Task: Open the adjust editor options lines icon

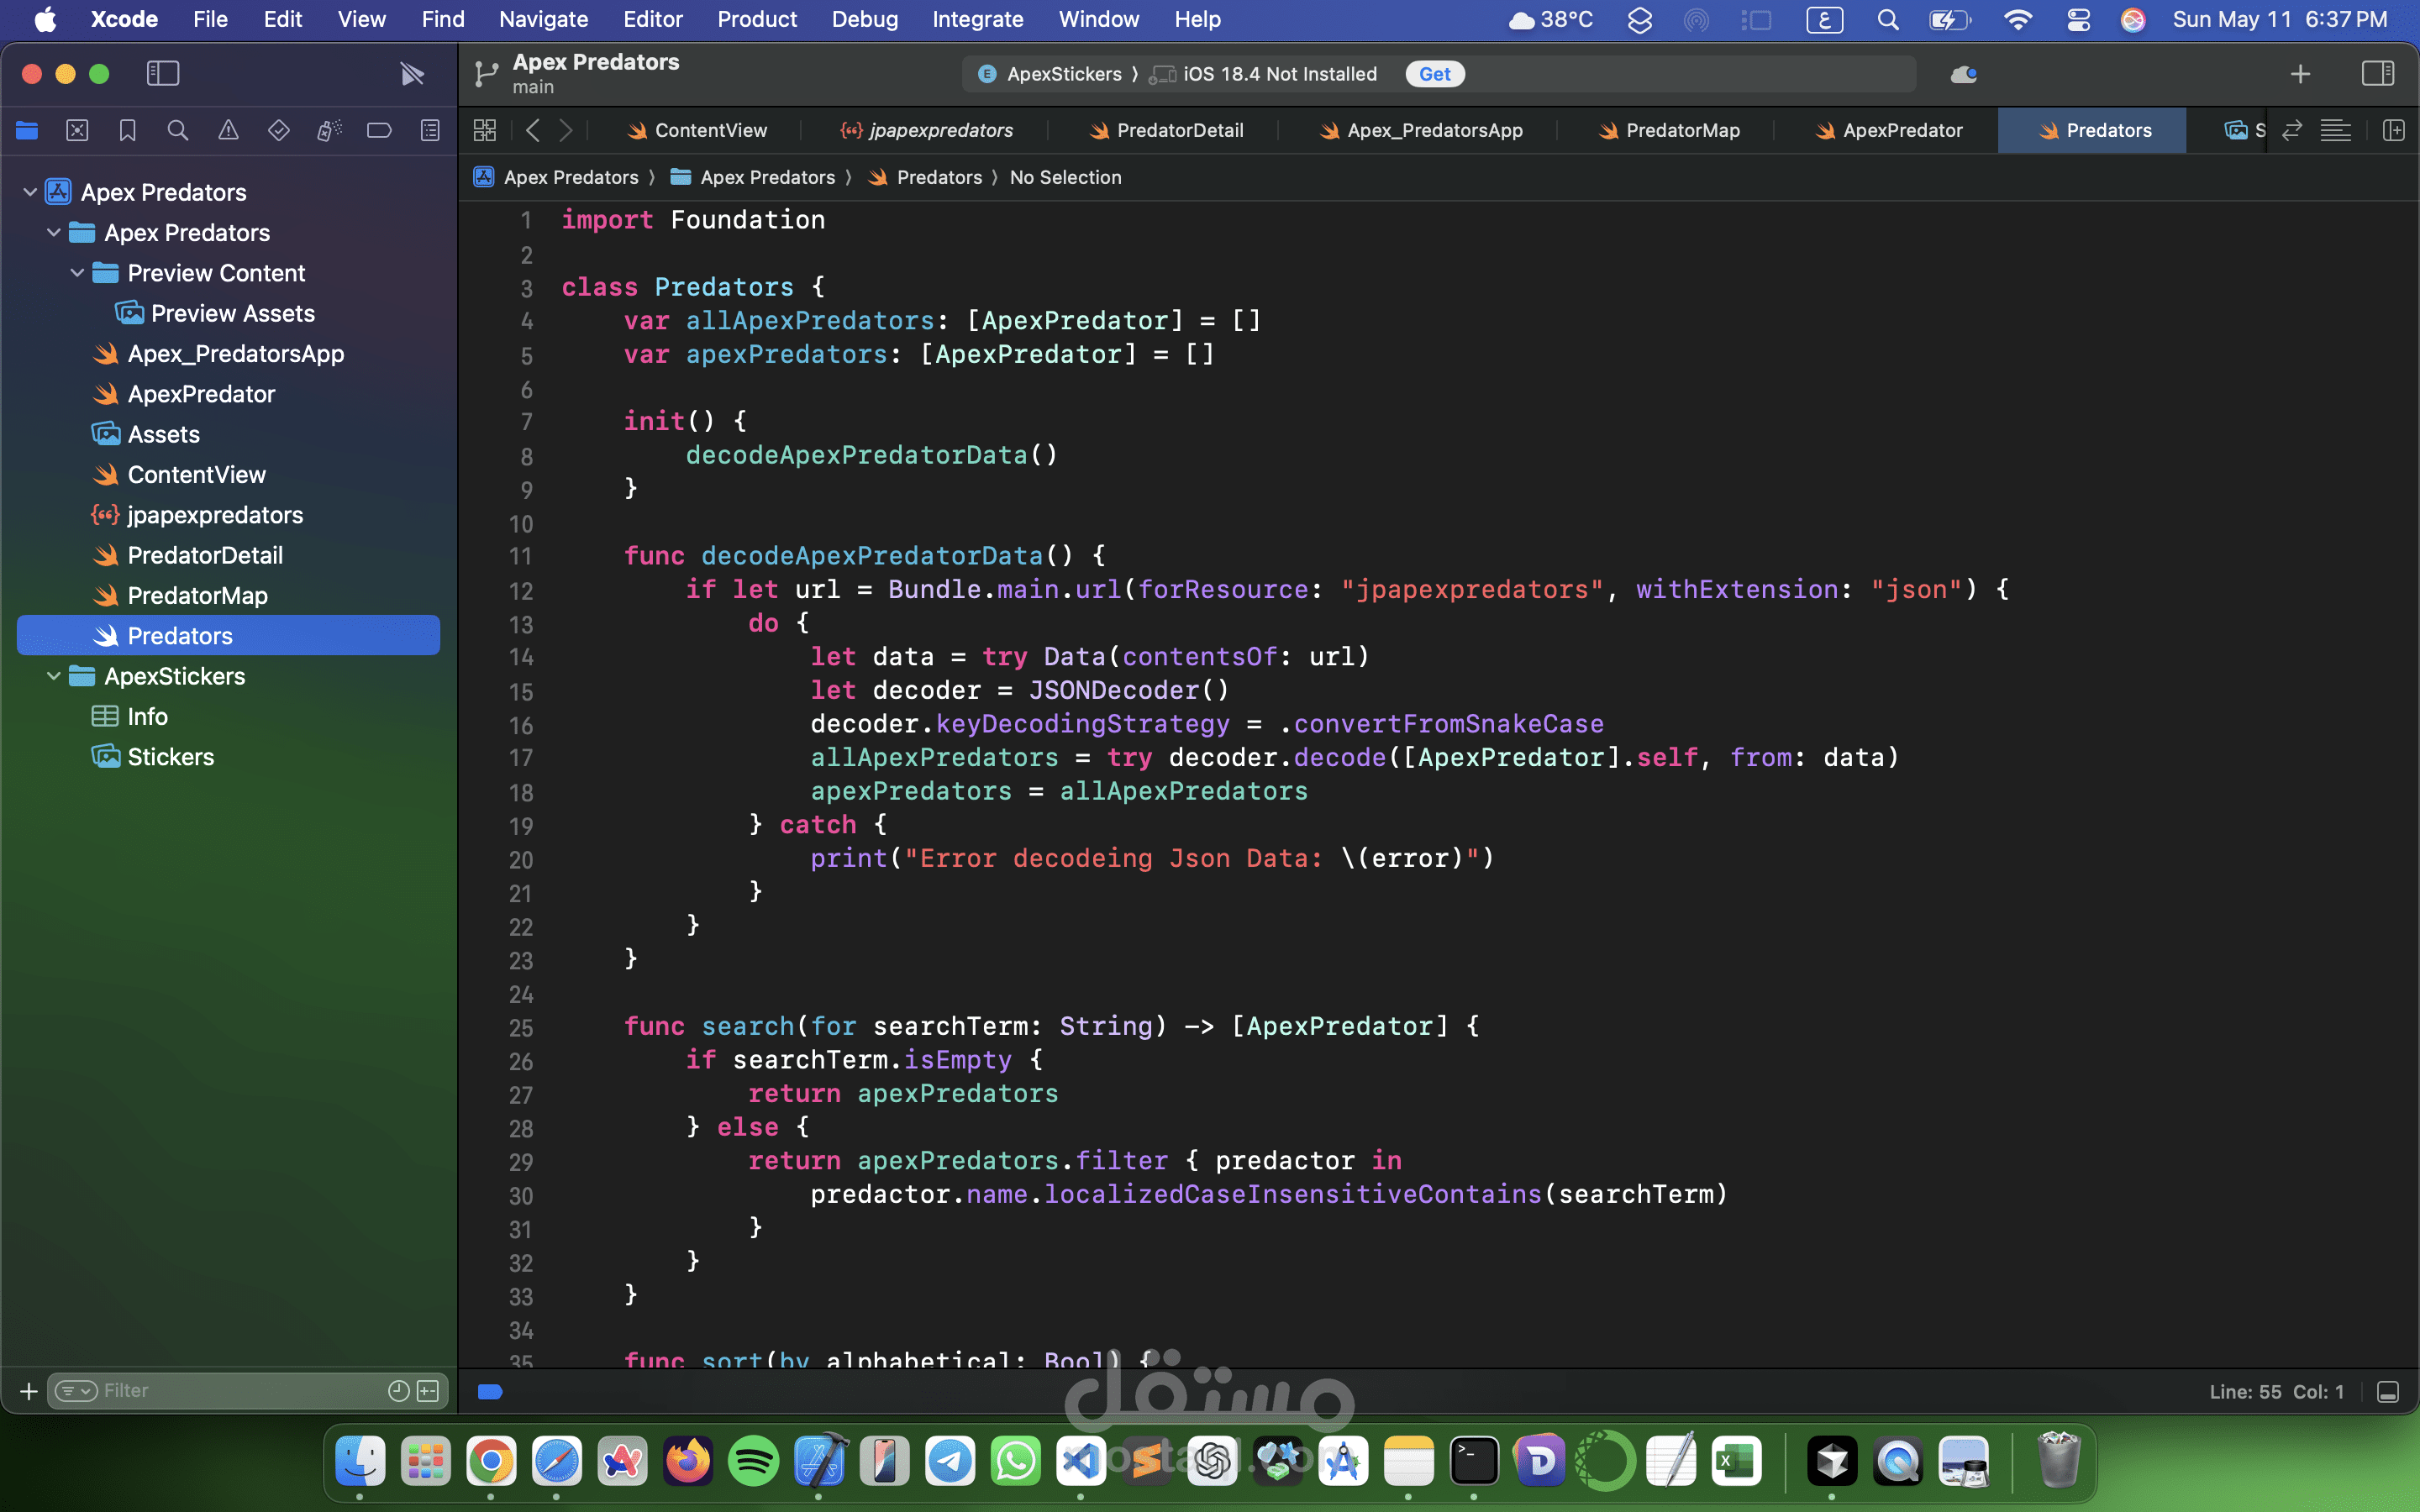Action: tap(2335, 130)
